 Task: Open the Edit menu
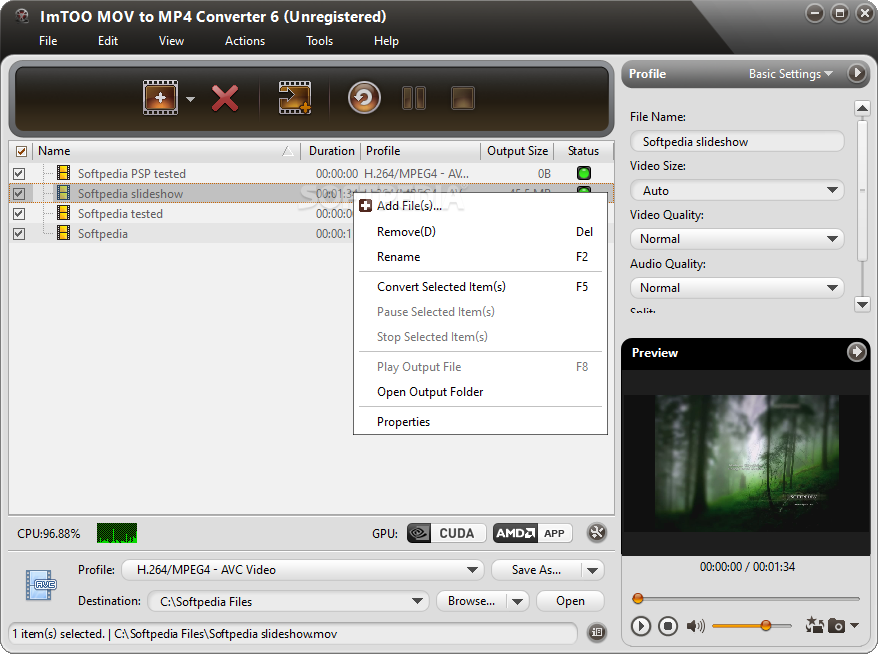(108, 41)
